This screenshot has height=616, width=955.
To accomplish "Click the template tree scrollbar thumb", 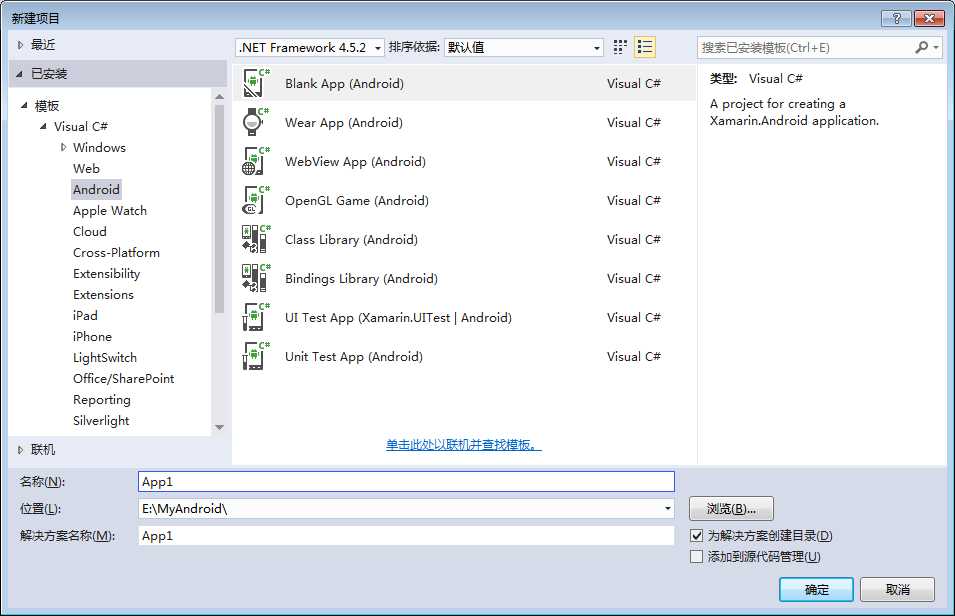I will point(220,210).
